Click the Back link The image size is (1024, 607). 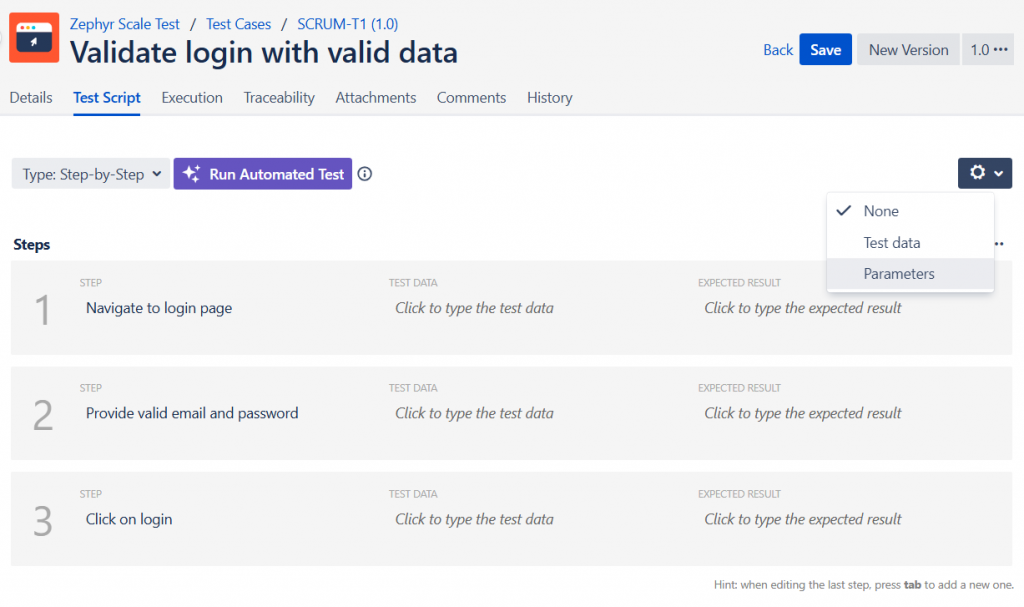(778, 50)
